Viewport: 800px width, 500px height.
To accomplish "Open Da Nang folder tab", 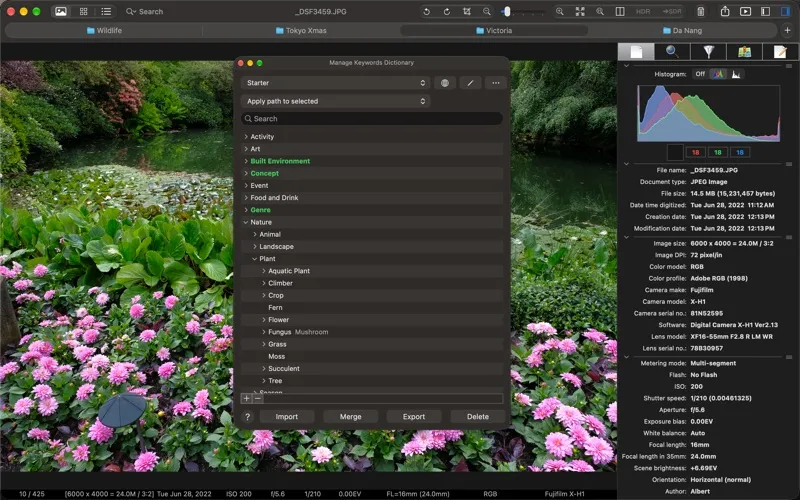I will click(683, 31).
